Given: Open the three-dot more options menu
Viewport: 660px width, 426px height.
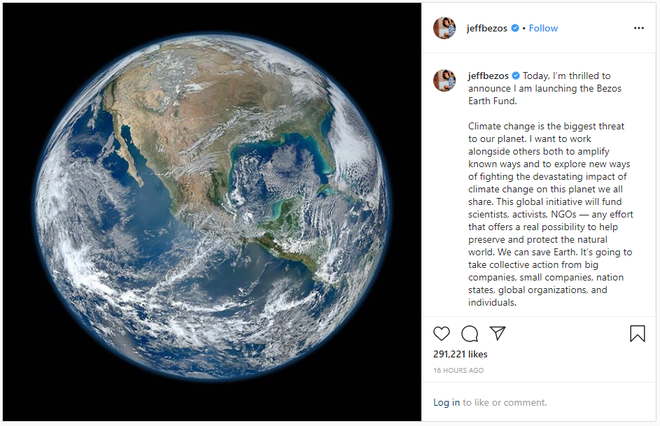Looking at the screenshot, I should click(639, 28).
